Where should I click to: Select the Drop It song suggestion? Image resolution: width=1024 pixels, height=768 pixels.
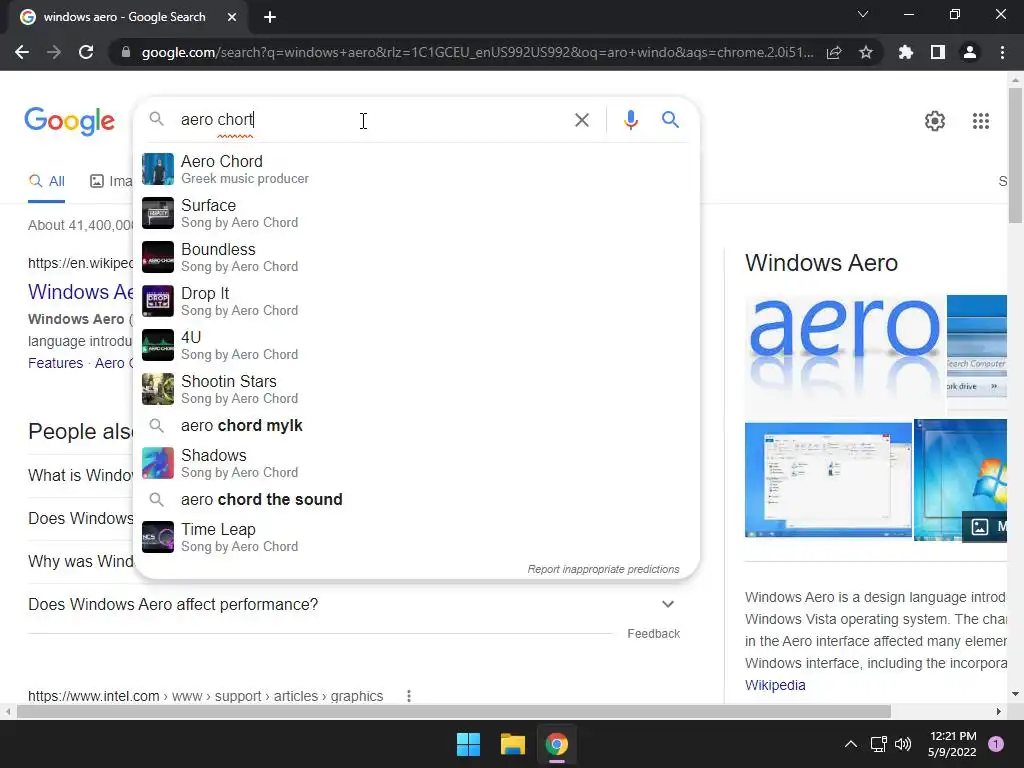(417, 301)
